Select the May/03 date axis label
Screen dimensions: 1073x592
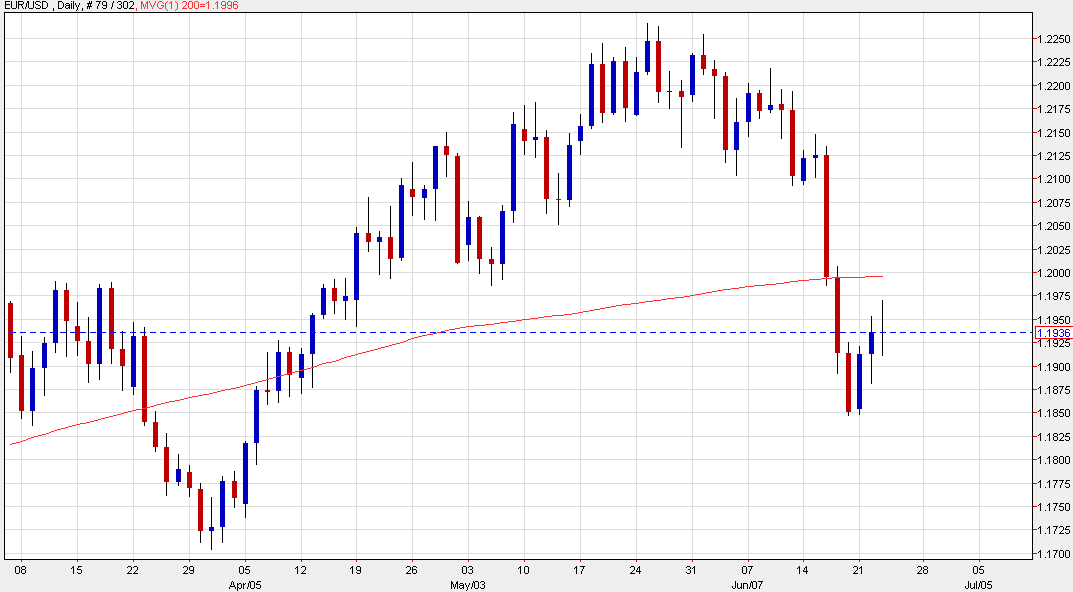(x=468, y=582)
